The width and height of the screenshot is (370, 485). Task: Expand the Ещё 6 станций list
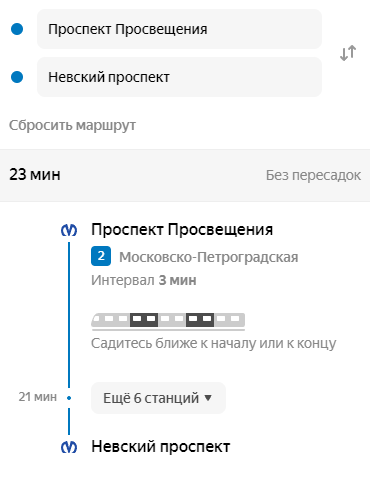pyautogui.click(x=158, y=398)
